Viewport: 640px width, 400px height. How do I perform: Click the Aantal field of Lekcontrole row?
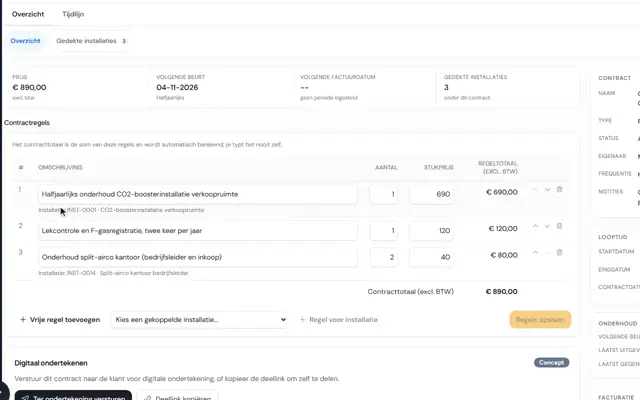click(384, 231)
